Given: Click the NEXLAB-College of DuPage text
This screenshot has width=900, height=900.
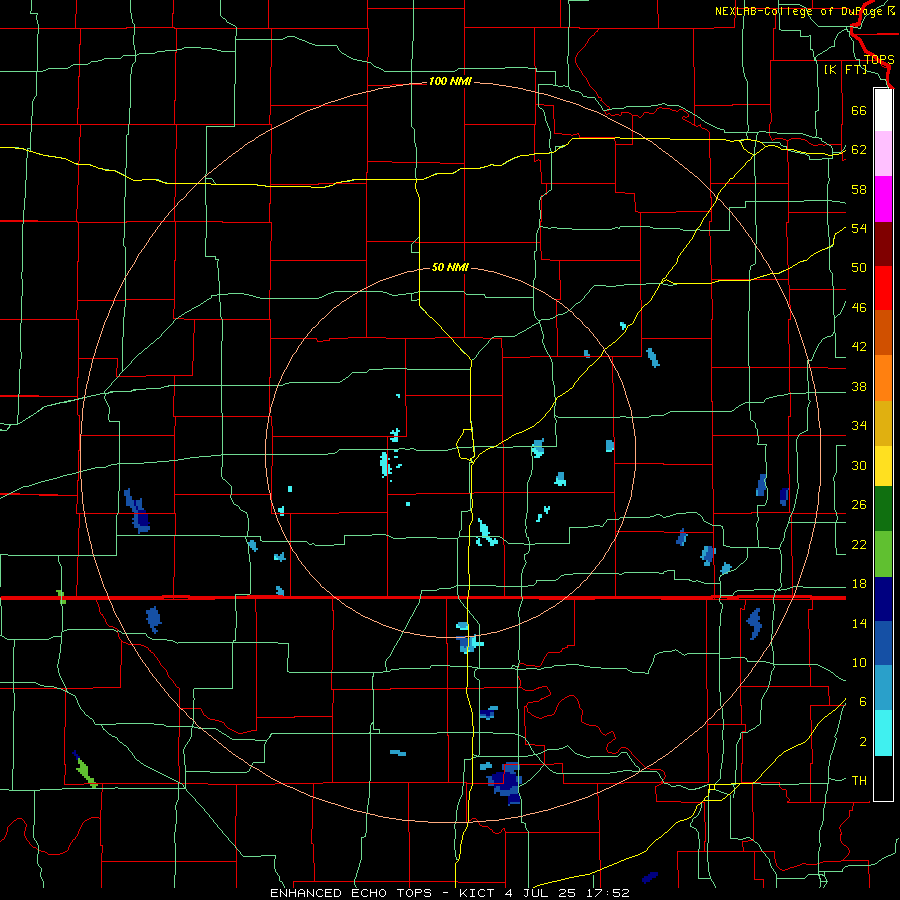Looking at the screenshot, I should [x=800, y=11].
